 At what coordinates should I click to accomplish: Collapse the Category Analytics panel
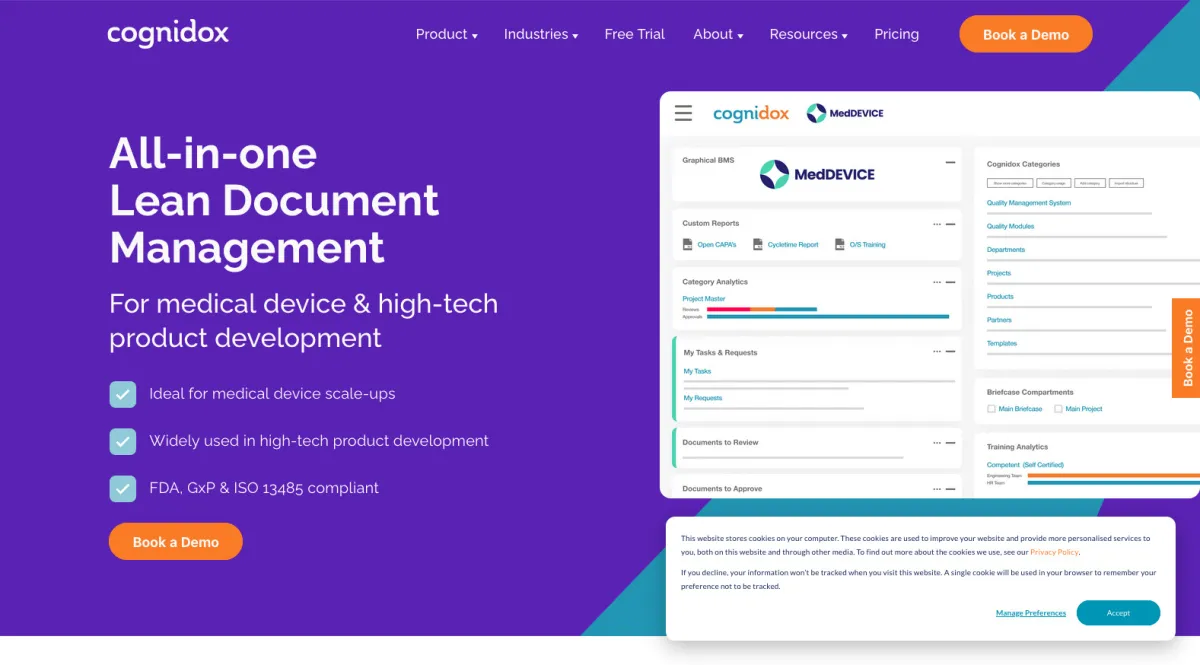point(950,282)
